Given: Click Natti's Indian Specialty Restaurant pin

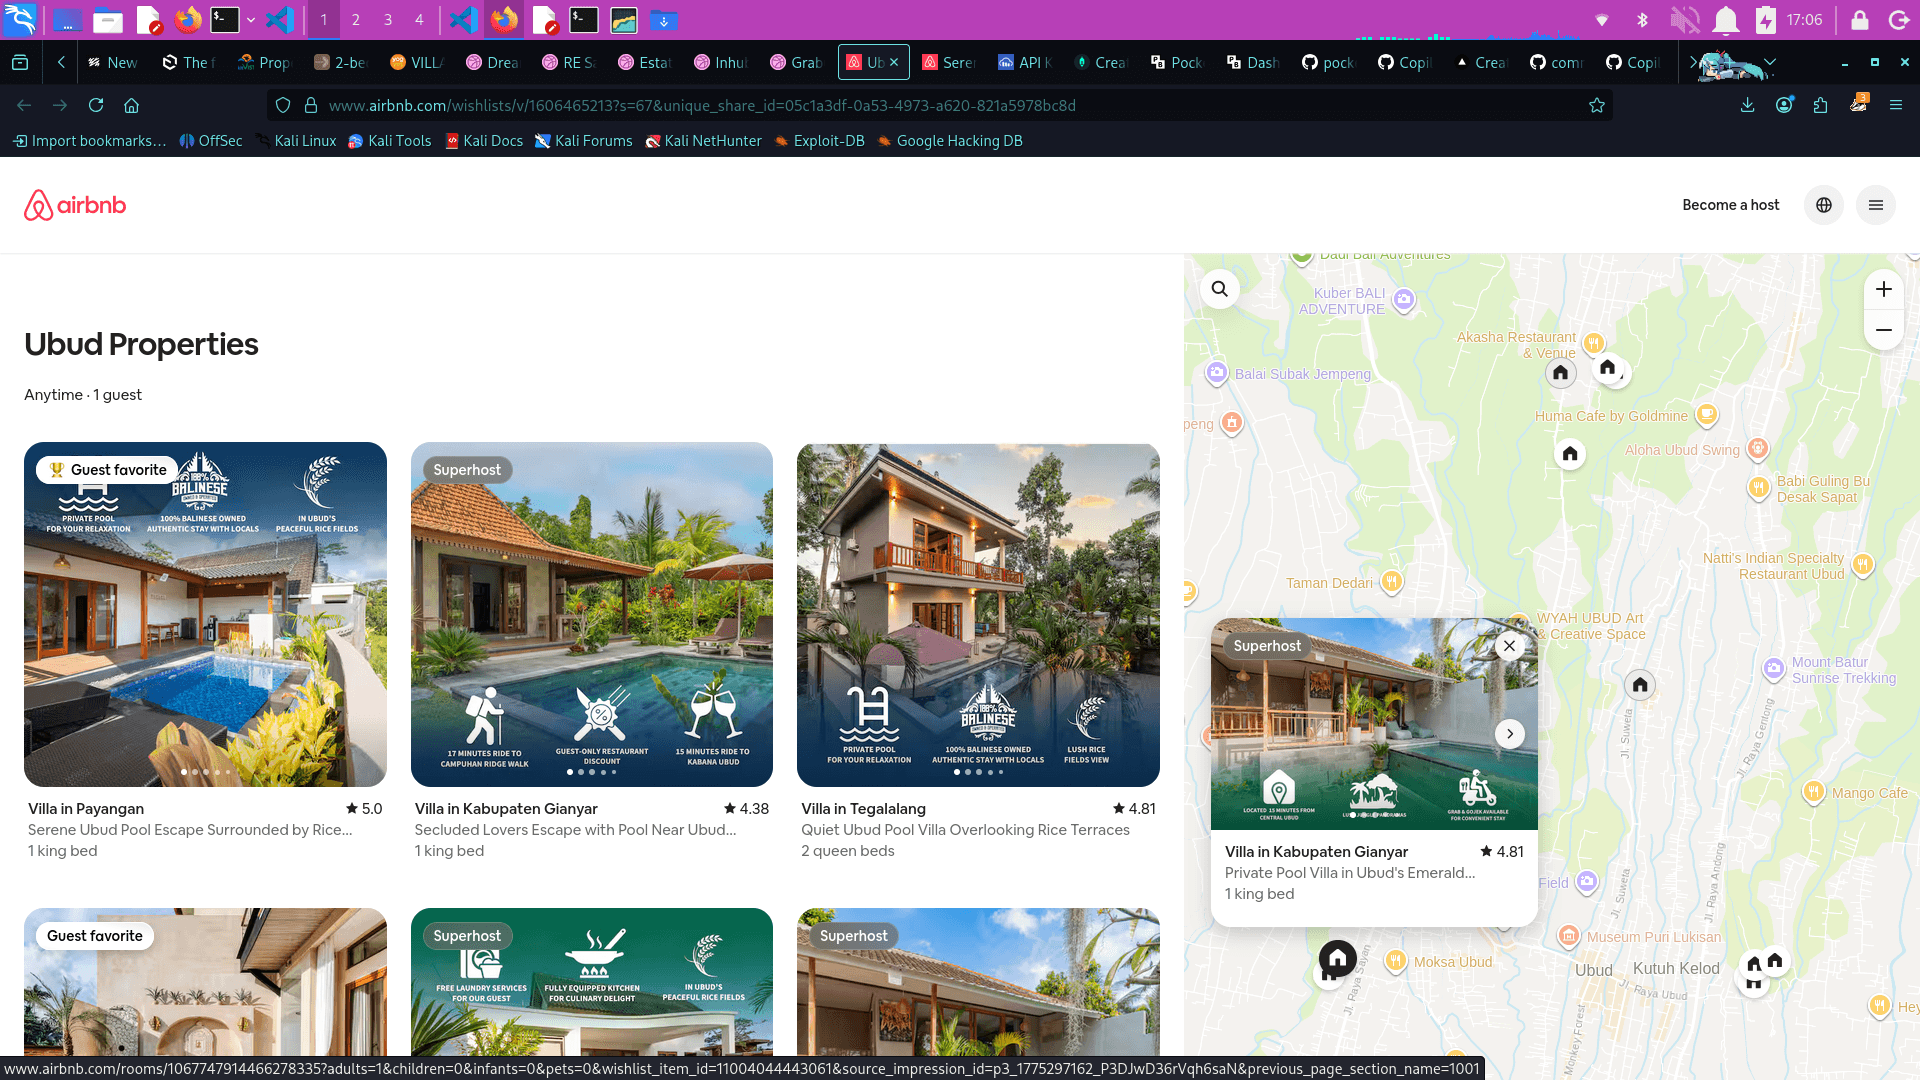Looking at the screenshot, I should coord(1862,564).
